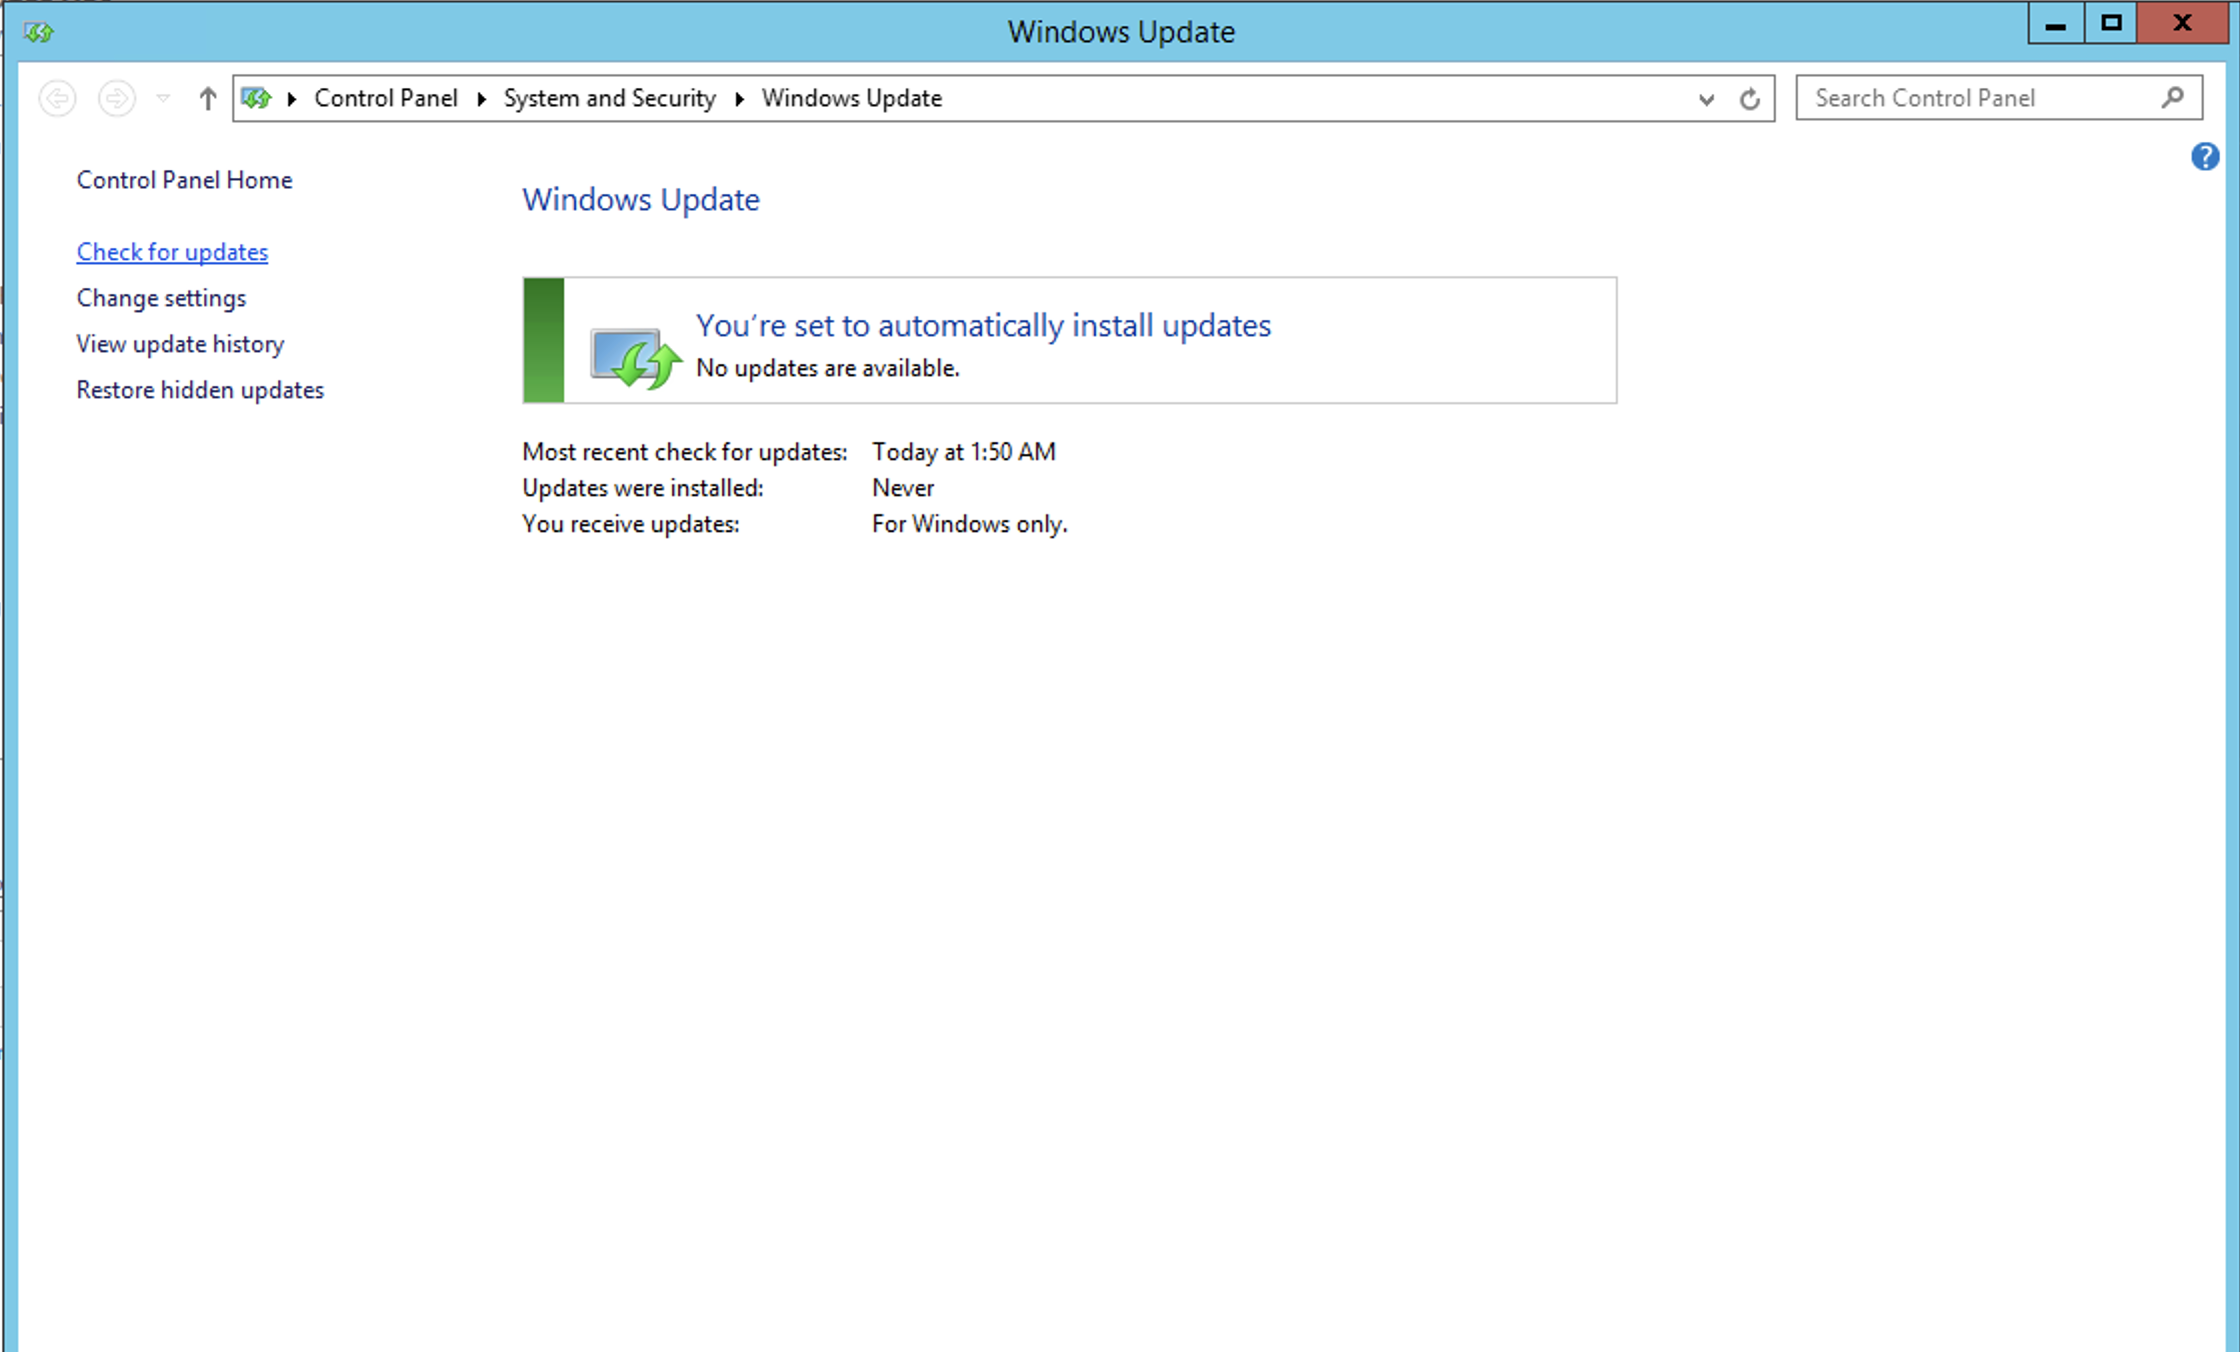
Task: Expand the arrow after Control Panel breadcrumb
Action: coord(481,98)
